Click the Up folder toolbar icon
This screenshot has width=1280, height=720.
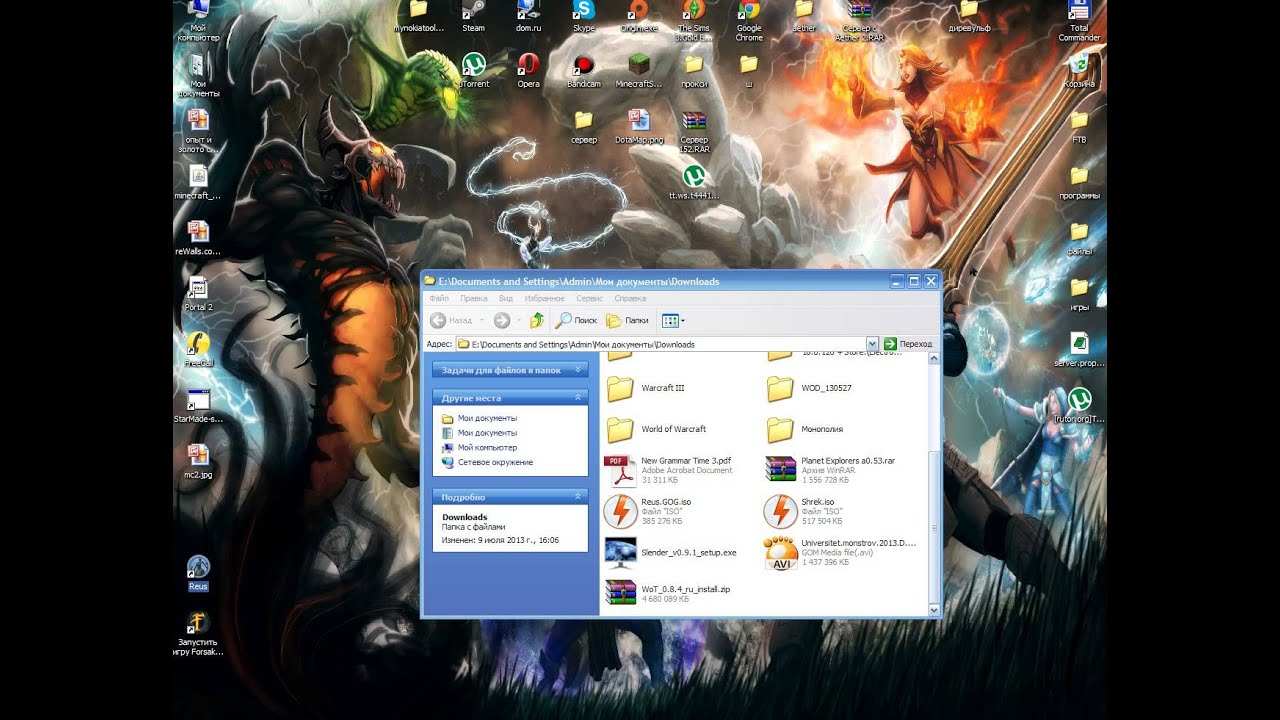coord(537,320)
